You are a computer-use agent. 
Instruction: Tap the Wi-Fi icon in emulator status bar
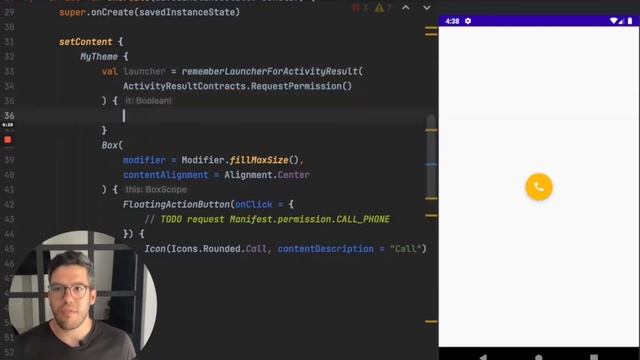[613, 21]
